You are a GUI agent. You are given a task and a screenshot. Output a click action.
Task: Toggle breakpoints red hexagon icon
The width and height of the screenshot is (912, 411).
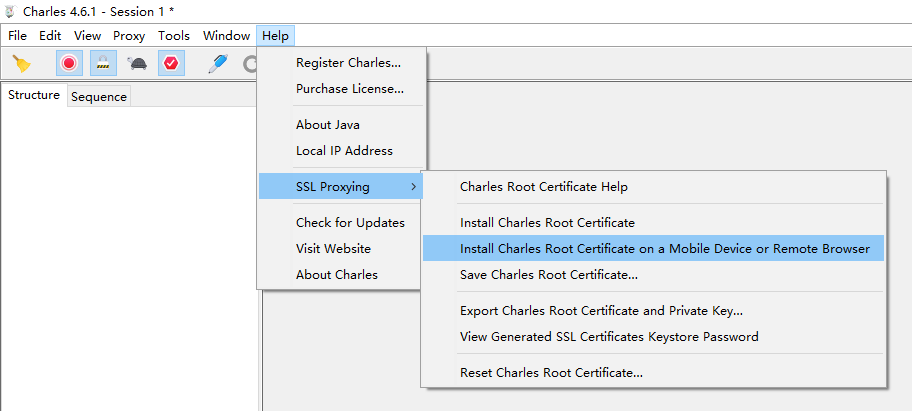[x=171, y=63]
